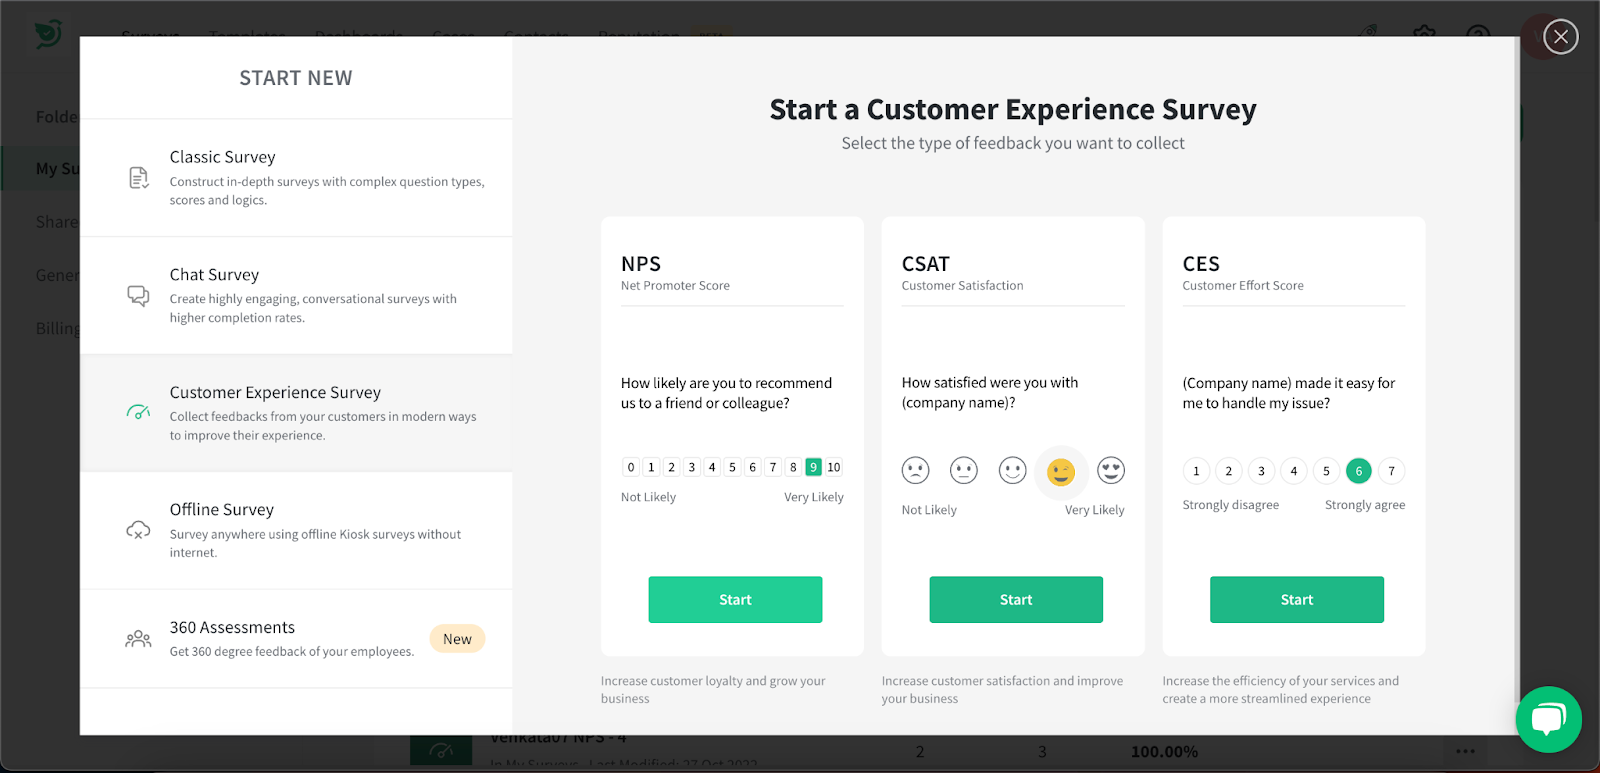Select highlighted CES rating 6
Image resolution: width=1600 pixels, height=773 pixels.
1359,471
